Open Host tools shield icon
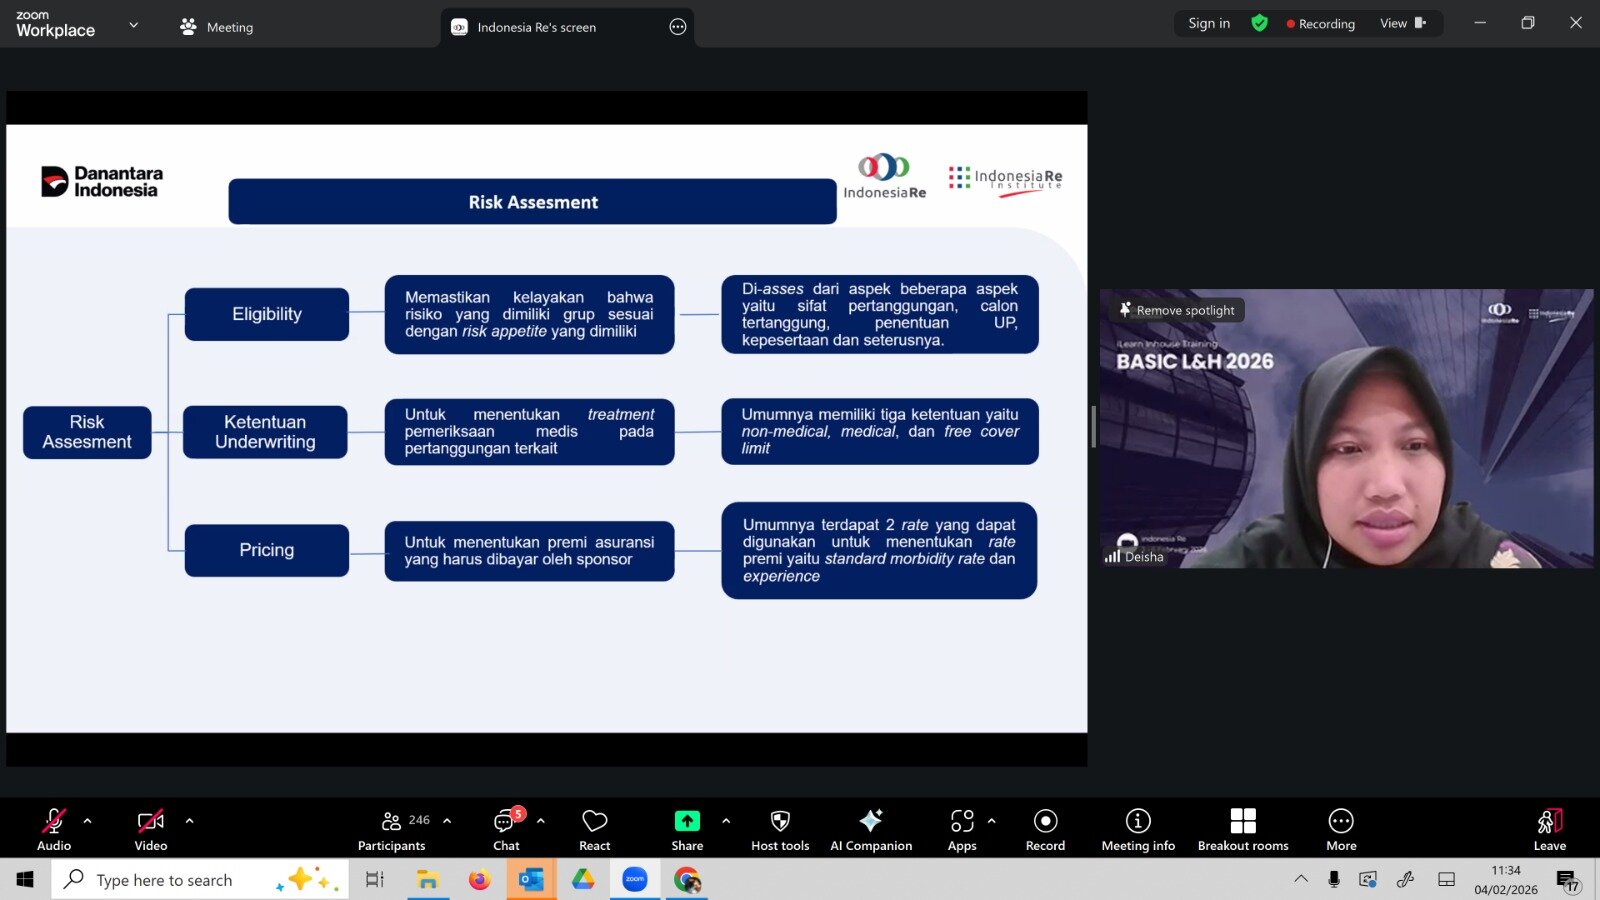 point(780,829)
